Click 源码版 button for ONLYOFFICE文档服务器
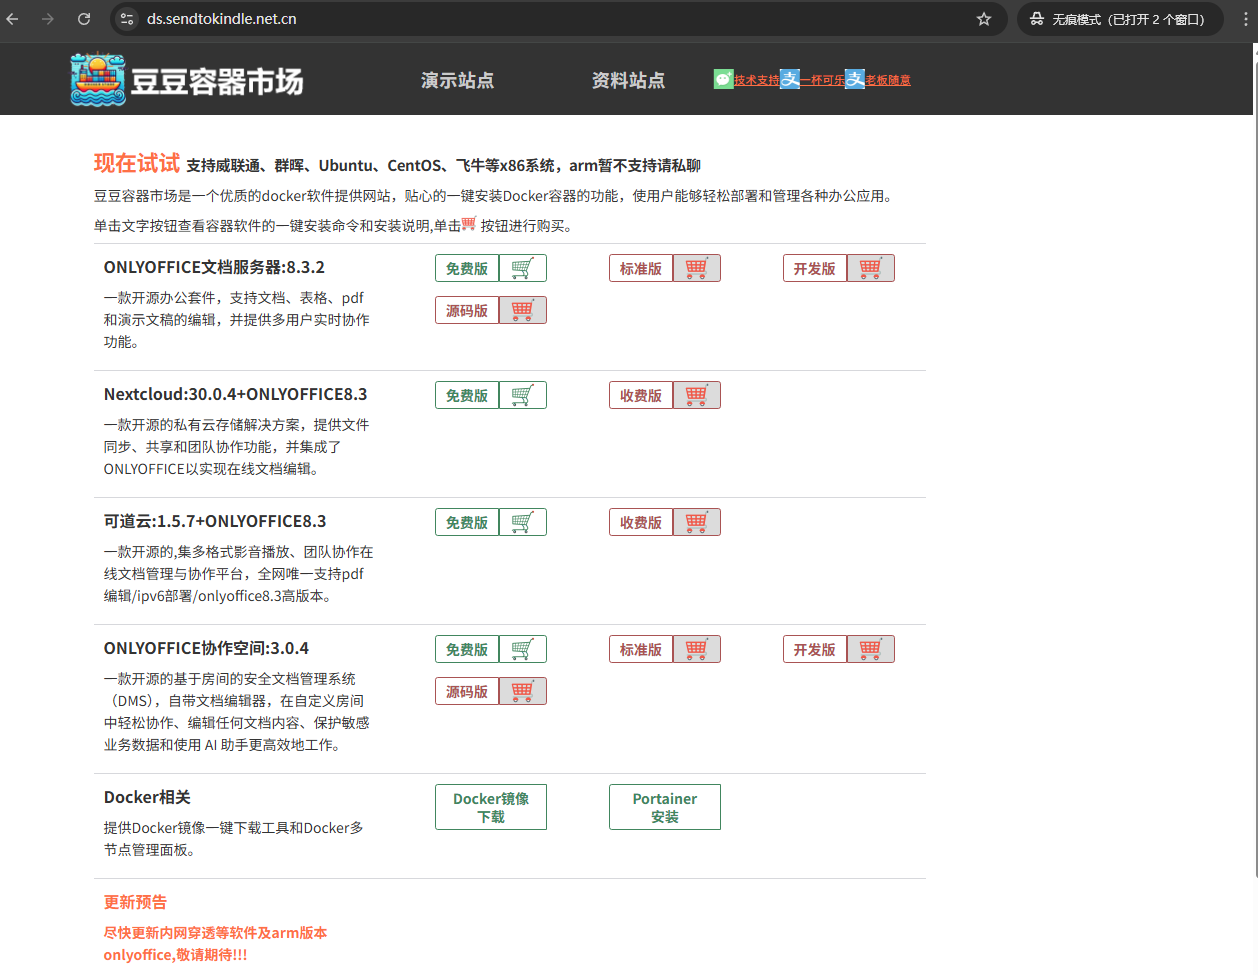The width and height of the screenshot is (1258, 975). point(467,310)
